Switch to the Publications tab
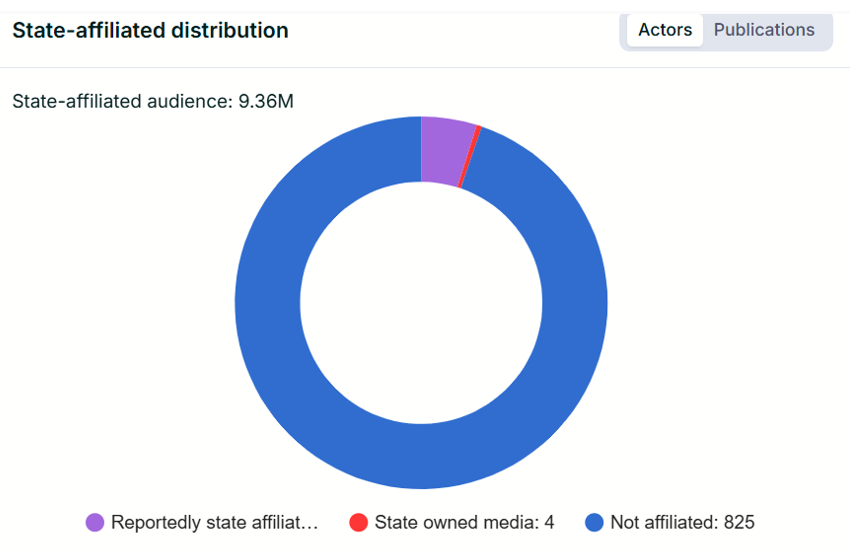850x553 pixels. click(764, 30)
